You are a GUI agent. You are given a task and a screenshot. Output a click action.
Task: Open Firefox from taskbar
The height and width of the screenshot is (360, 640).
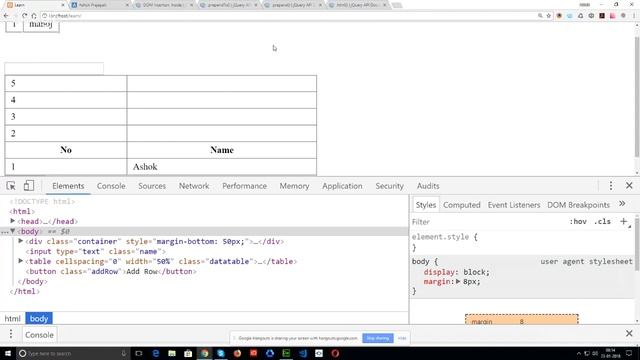pyautogui.click(x=237, y=353)
